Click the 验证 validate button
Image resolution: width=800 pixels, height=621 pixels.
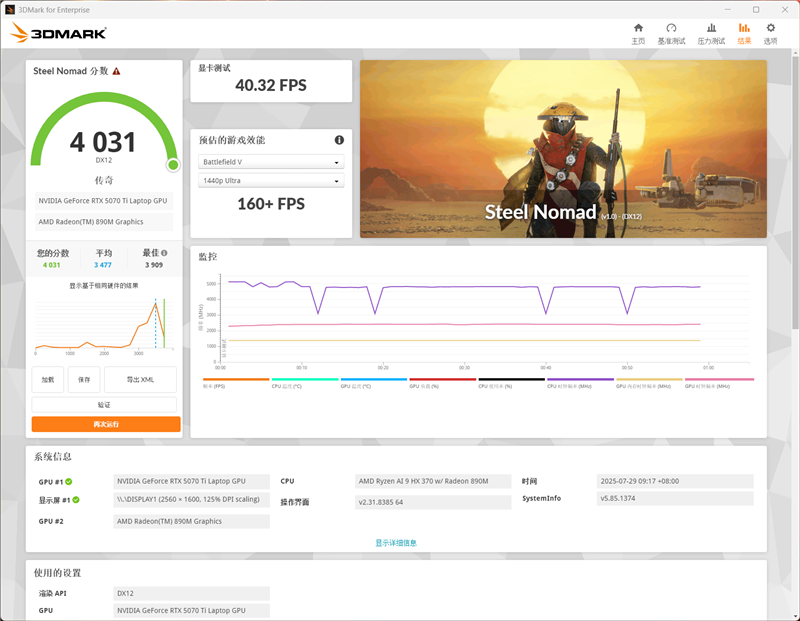coord(104,405)
